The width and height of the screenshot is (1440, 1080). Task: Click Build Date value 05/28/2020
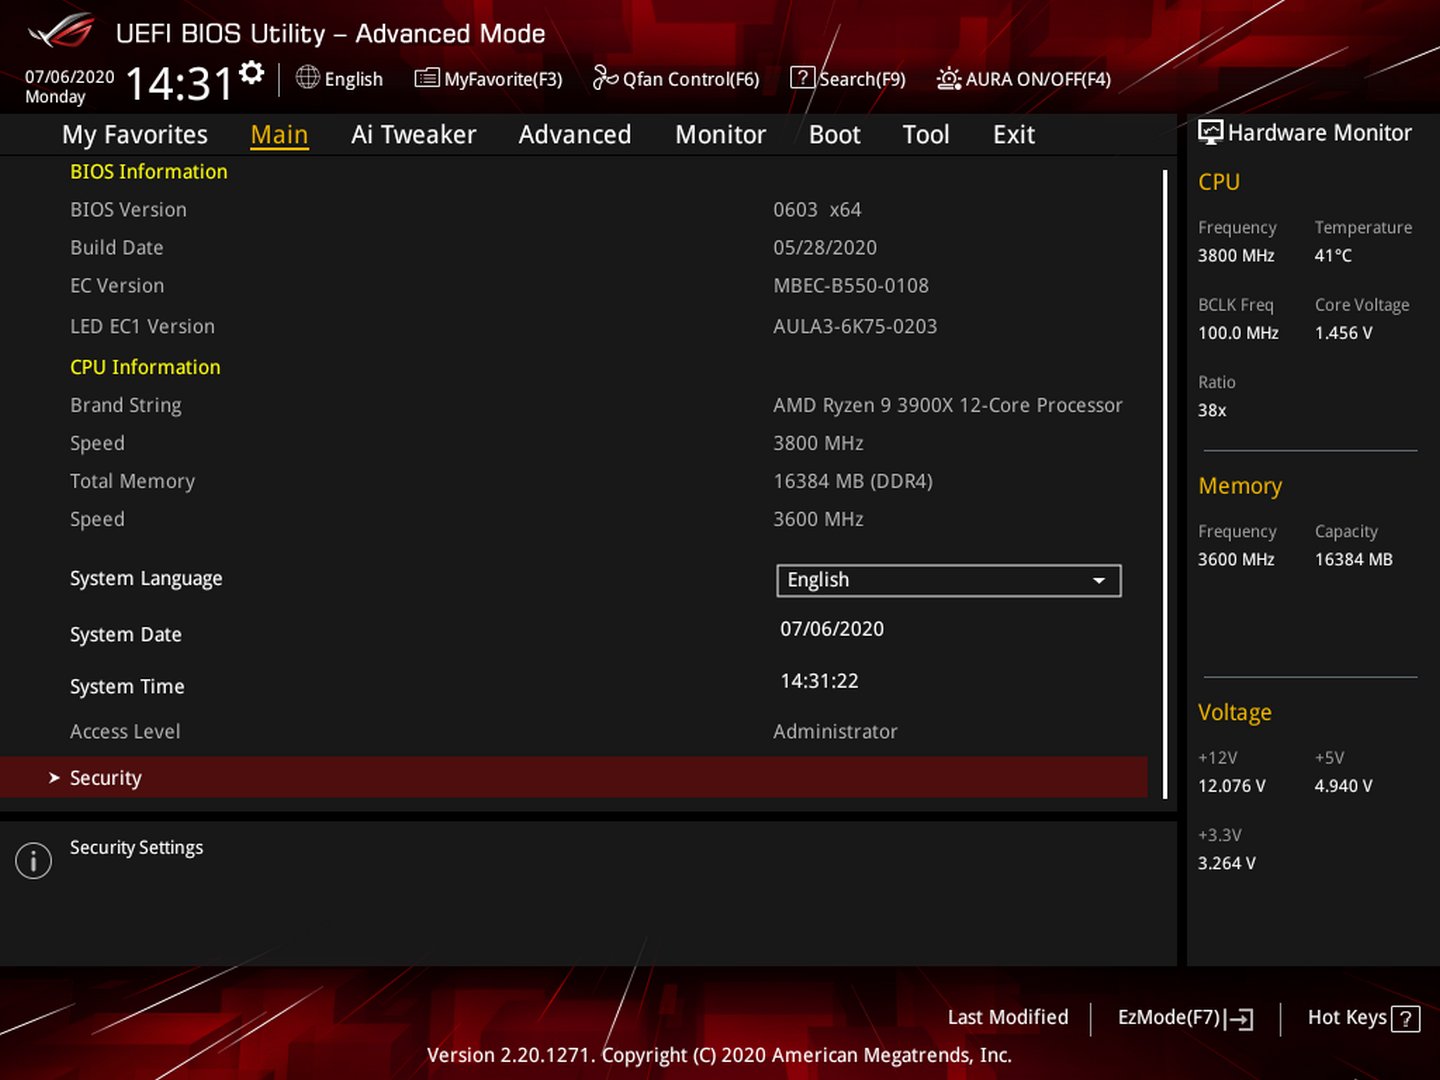(x=825, y=248)
